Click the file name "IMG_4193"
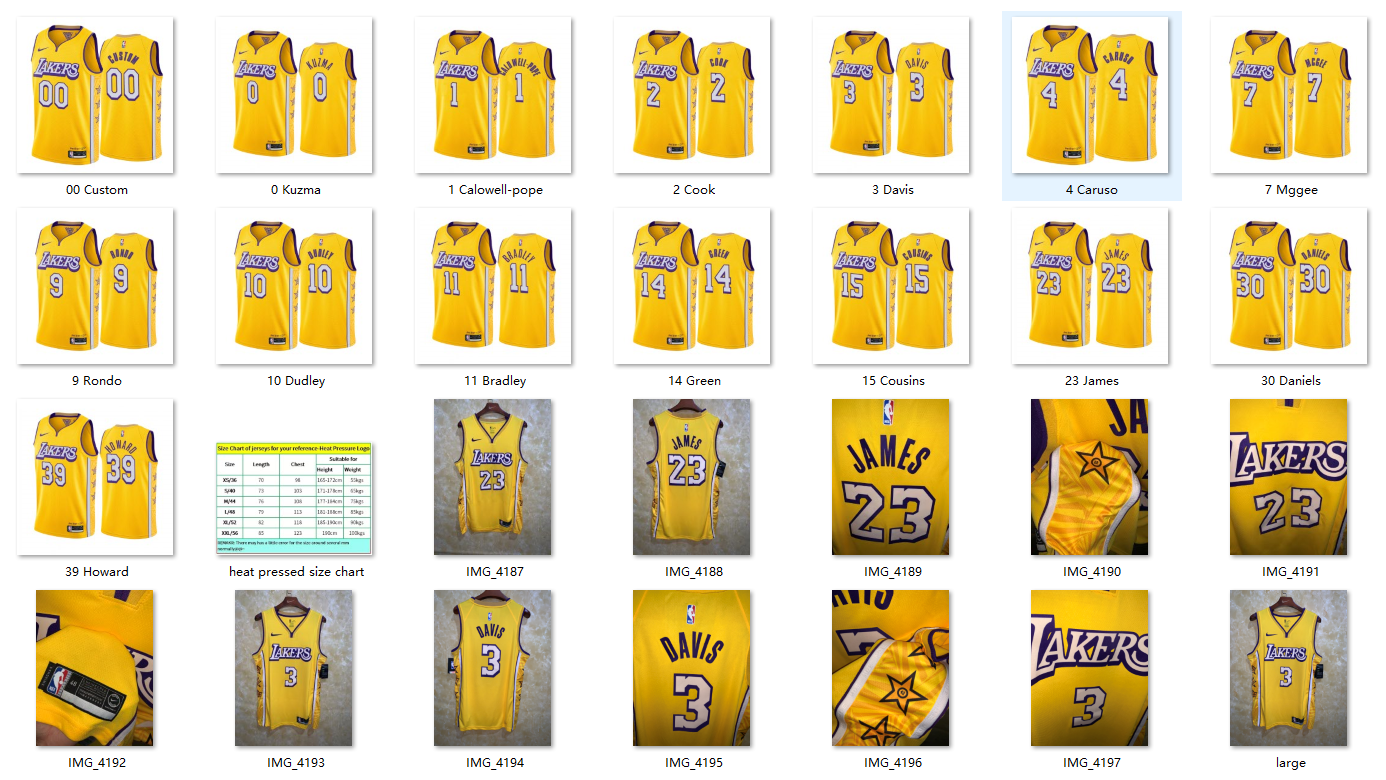Viewport: 1386px width, 780px height. point(295,763)
